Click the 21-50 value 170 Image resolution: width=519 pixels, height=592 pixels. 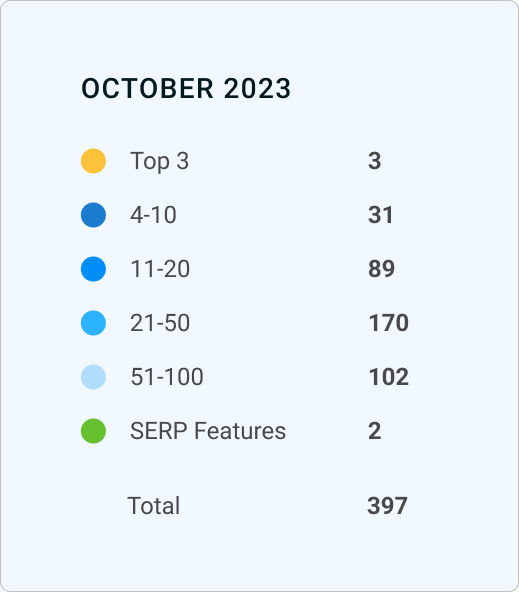(x=389, y=323)
